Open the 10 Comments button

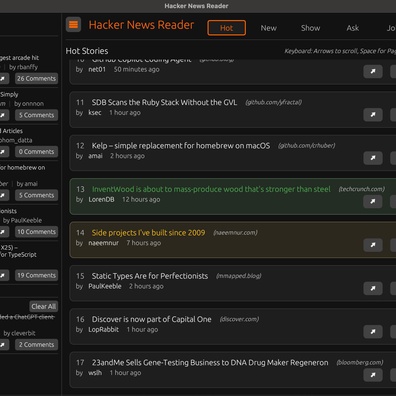click(x=36, y=232)
